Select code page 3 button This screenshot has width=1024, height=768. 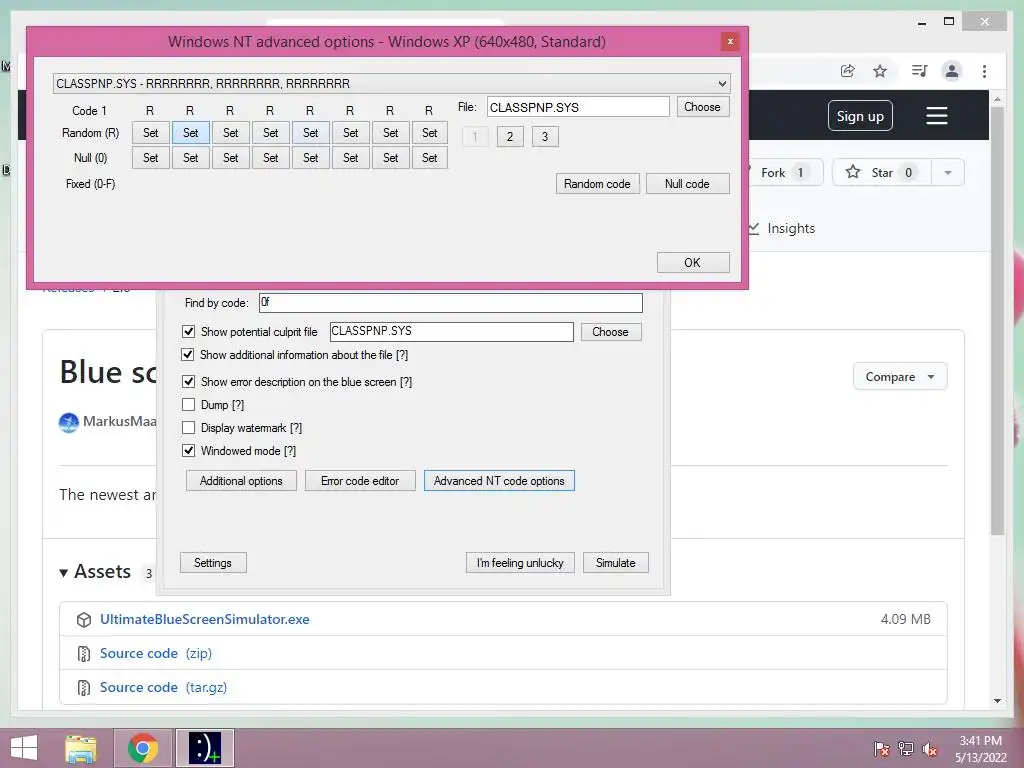coord(545,136)
